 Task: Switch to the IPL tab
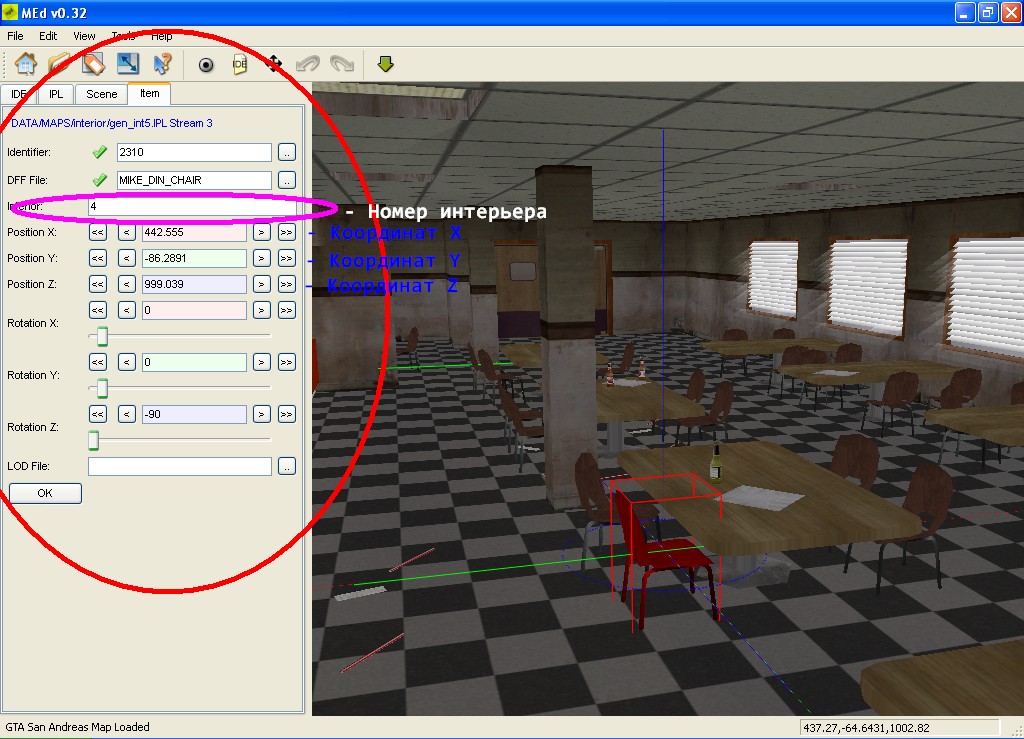tap(56, 94)
